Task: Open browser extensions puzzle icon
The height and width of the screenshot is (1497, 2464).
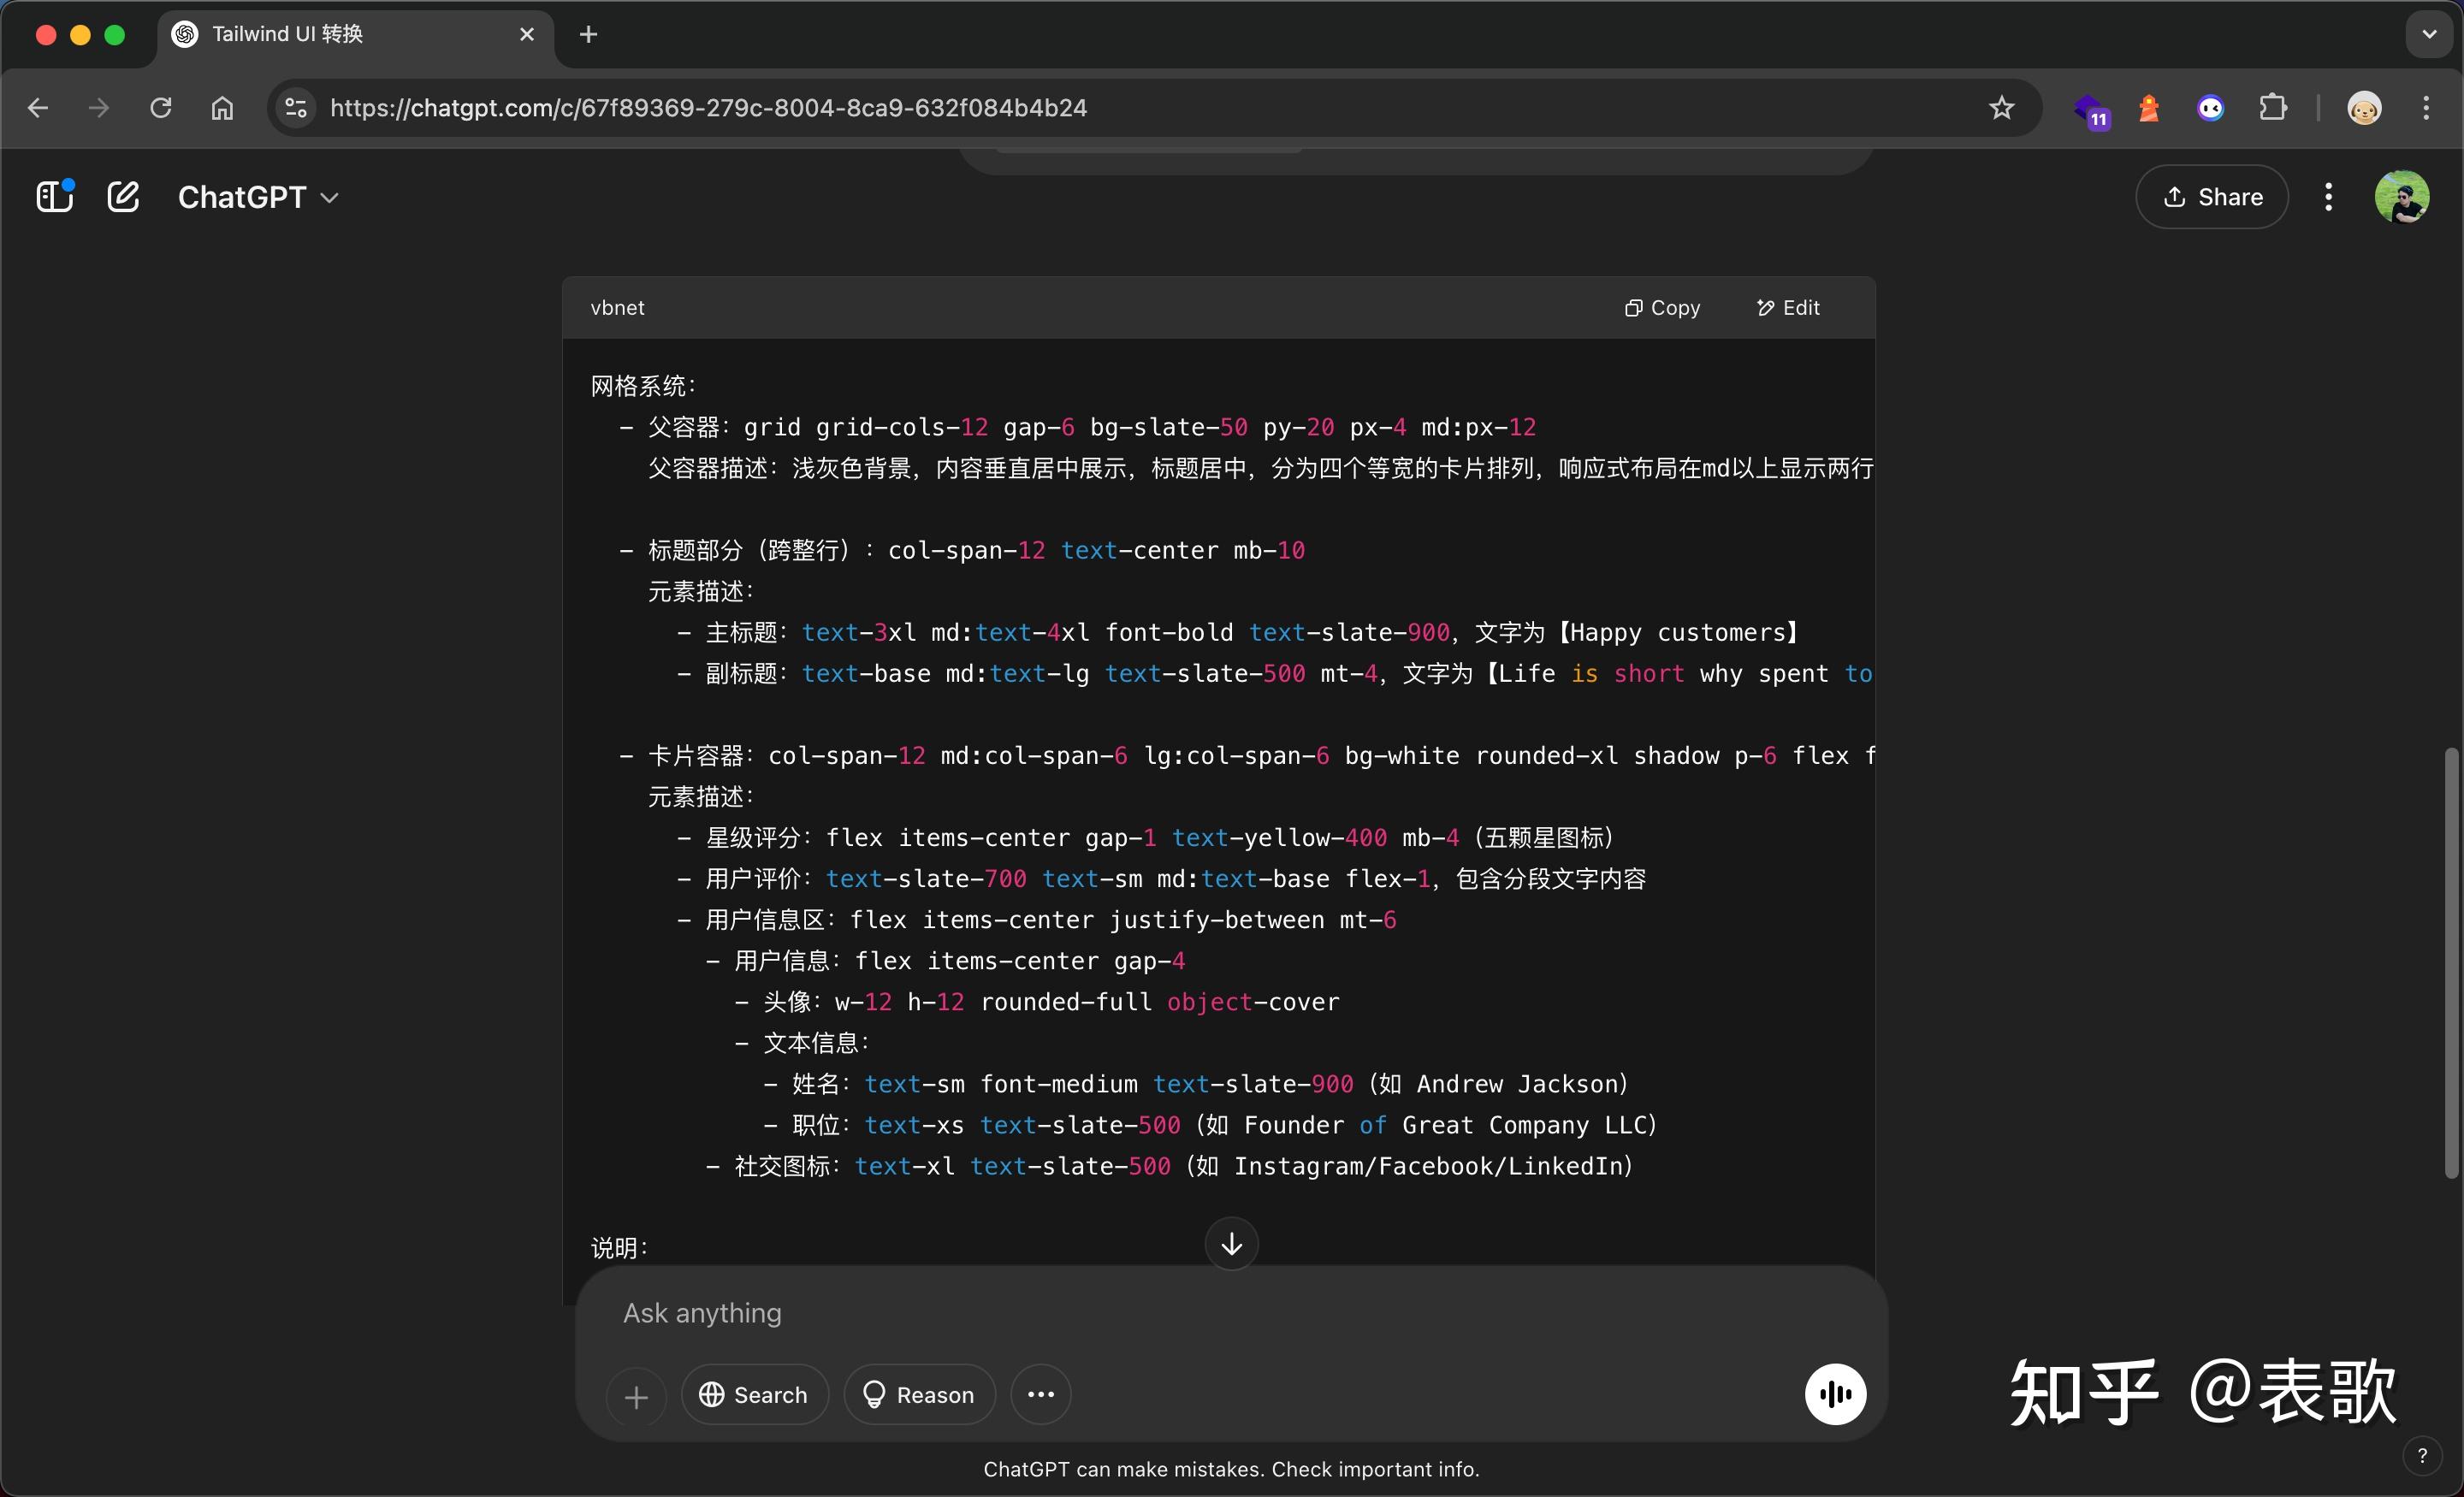Action: (2274, 108)
